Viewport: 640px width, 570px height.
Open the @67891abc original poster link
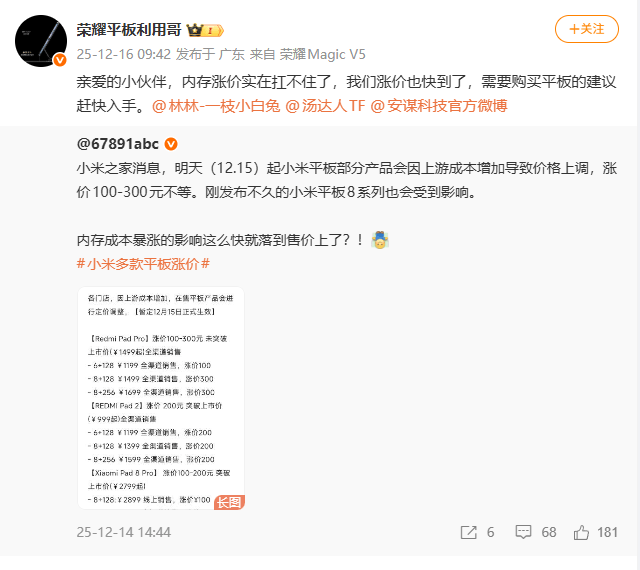click(x=118, y=144)
